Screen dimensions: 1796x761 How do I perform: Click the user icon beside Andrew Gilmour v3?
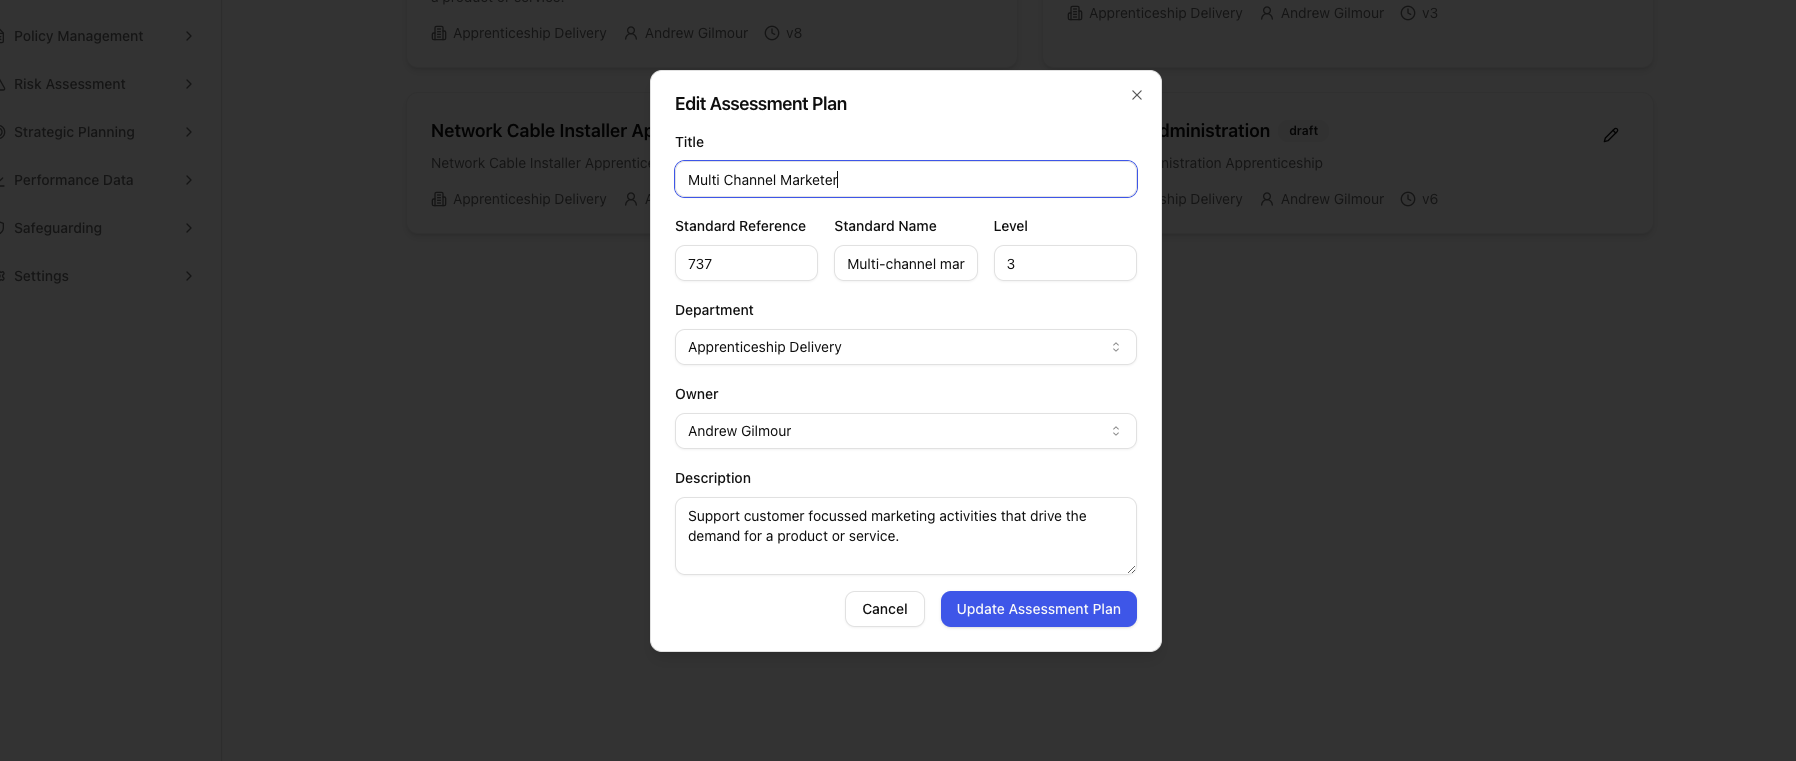1267,13
